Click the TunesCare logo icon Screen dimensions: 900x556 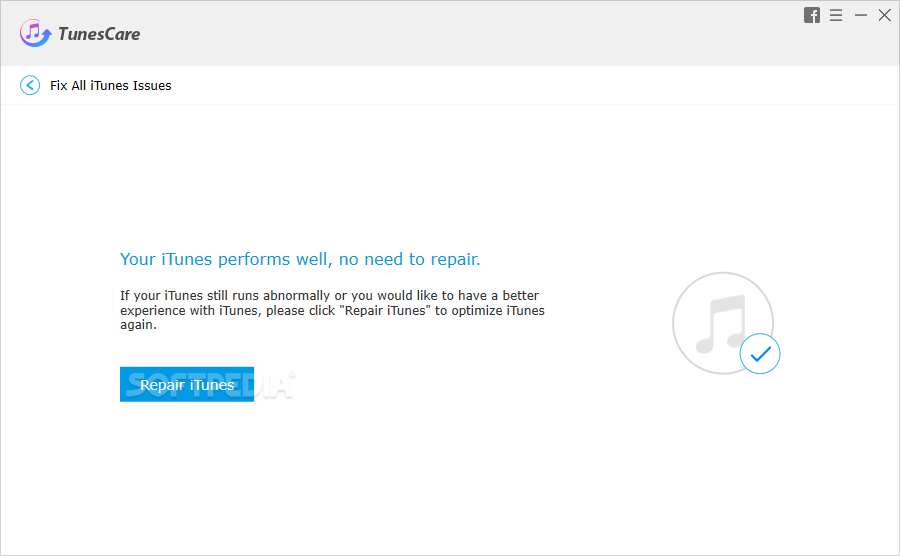pos(35,33)
